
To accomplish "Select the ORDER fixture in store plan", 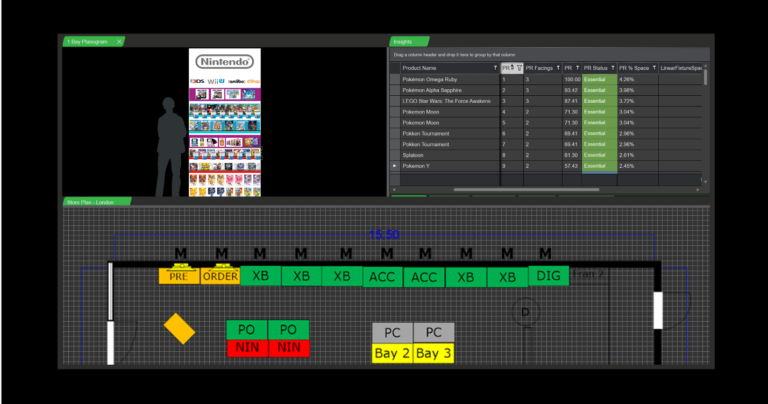I will [x=220, y=276].
